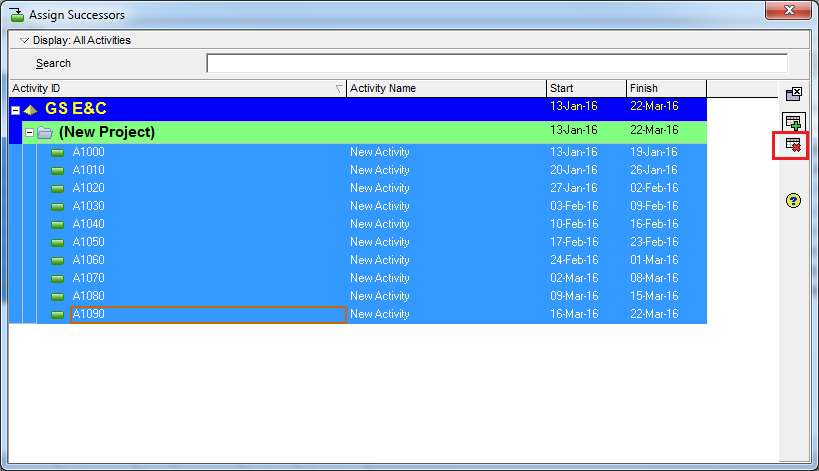Click the Remove assignment icon with red X

coord(793,145)
